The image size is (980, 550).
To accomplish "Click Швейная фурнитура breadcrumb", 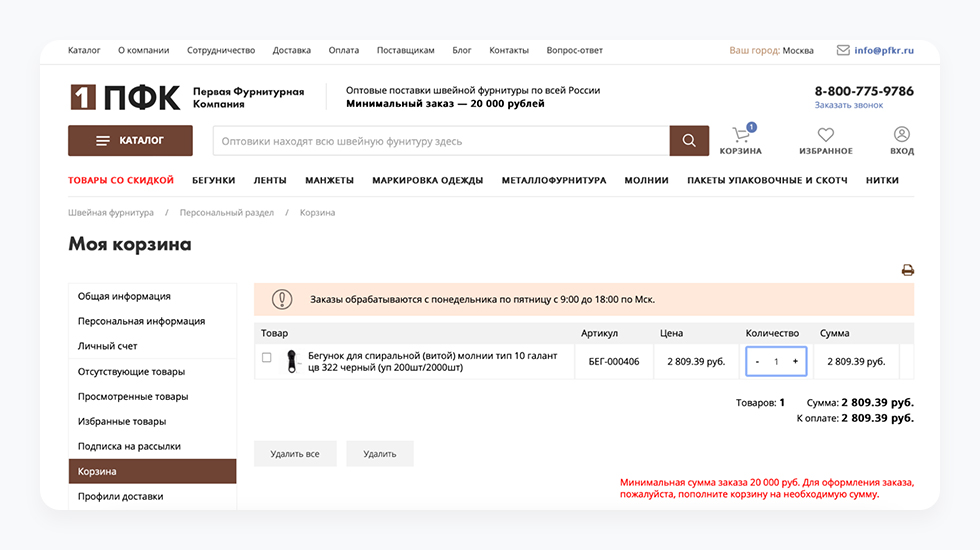I will coord(111,212).
